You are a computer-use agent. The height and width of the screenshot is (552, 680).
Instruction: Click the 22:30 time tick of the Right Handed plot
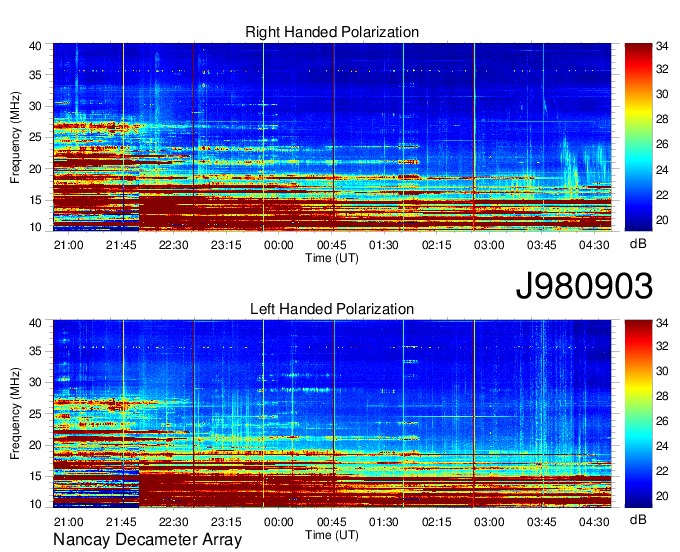[173, 245]
